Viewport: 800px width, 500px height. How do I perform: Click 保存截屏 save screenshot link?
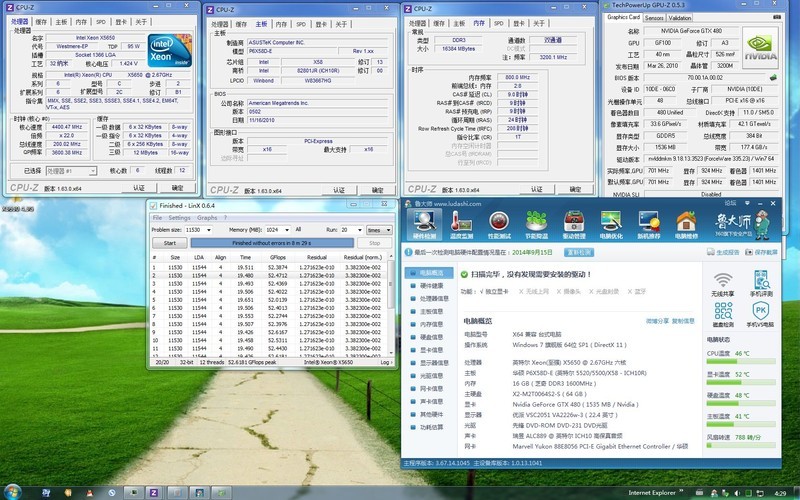click(x=761, y=252)
